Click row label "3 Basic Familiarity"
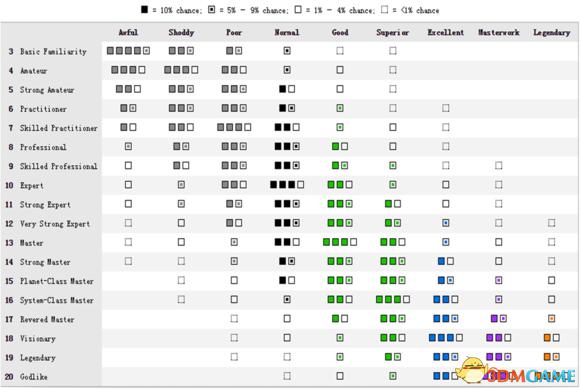 tap(47, 51)
